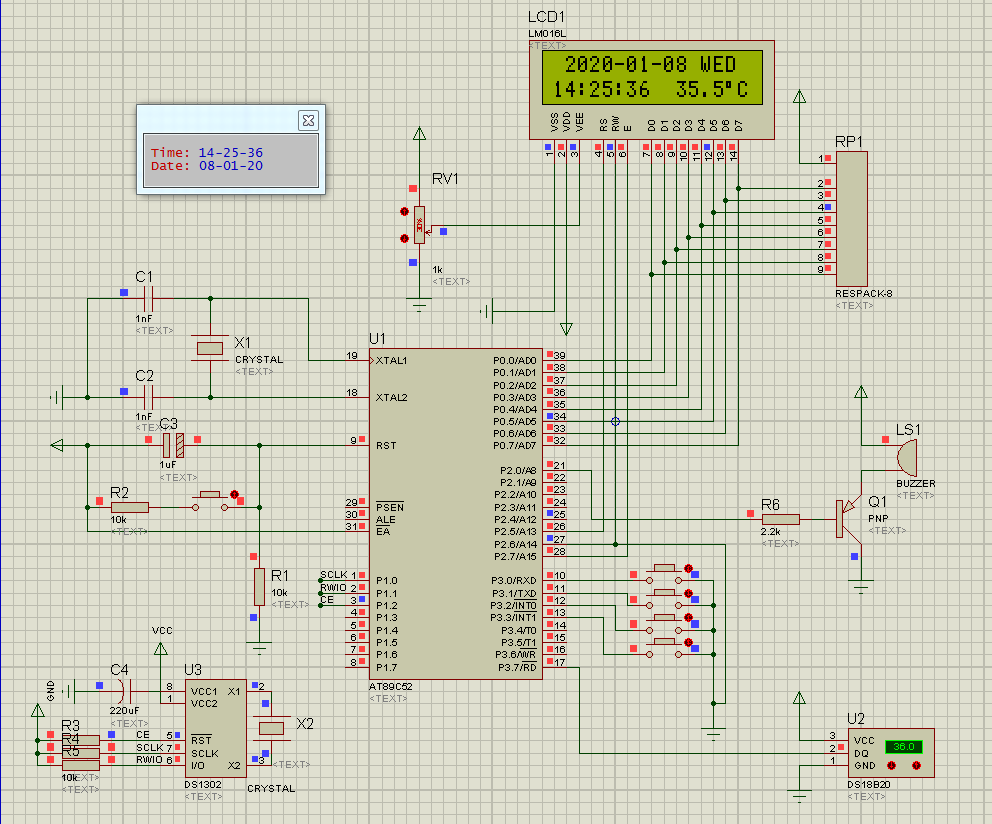Toggle the latch dot on the reset push-button
This screenshot has width=992, height=824.
pos(235,494)
